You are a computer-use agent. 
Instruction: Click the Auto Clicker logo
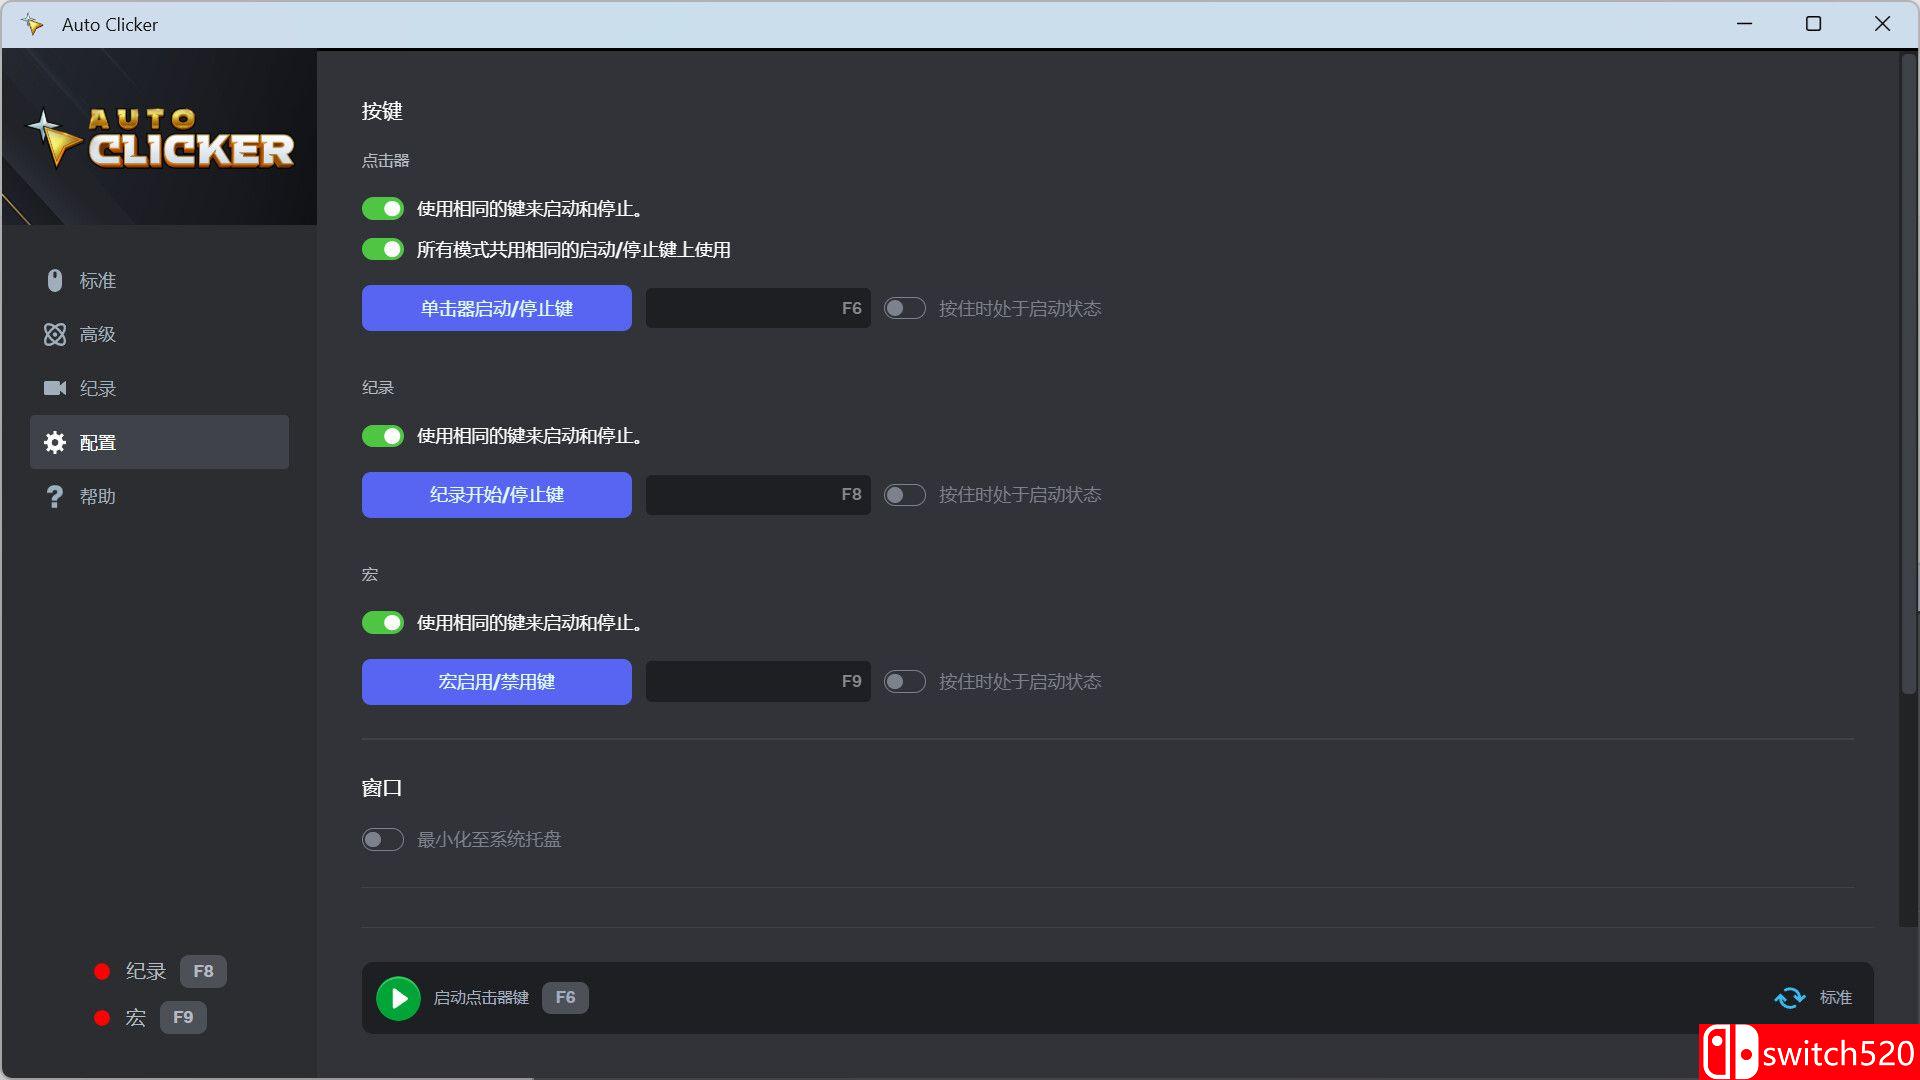coord(158,140)
